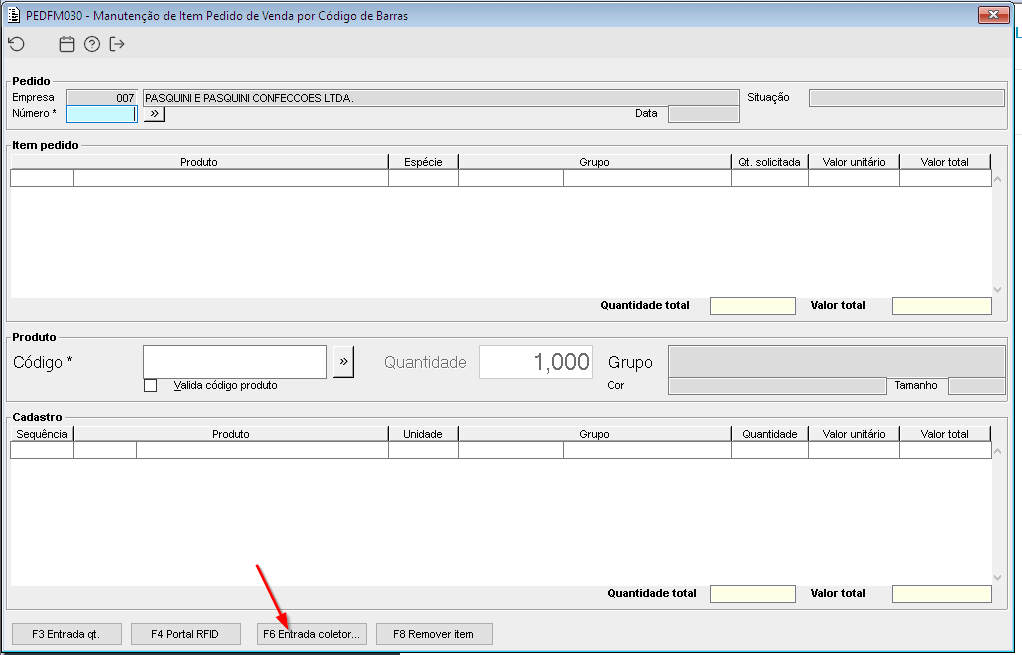Click the Produto Grupo display field
This screenshot has height=655, width=1022.
click(837, 362)
